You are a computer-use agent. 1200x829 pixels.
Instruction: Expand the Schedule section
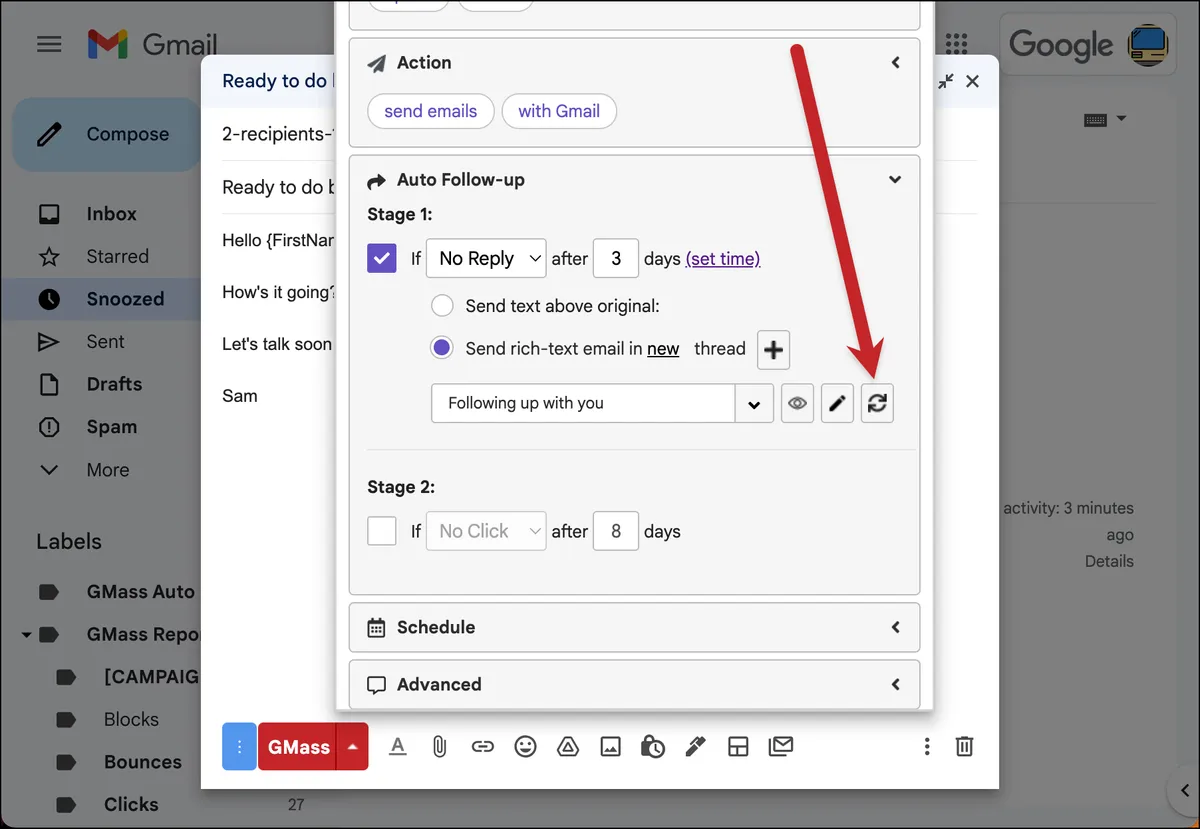634,627
